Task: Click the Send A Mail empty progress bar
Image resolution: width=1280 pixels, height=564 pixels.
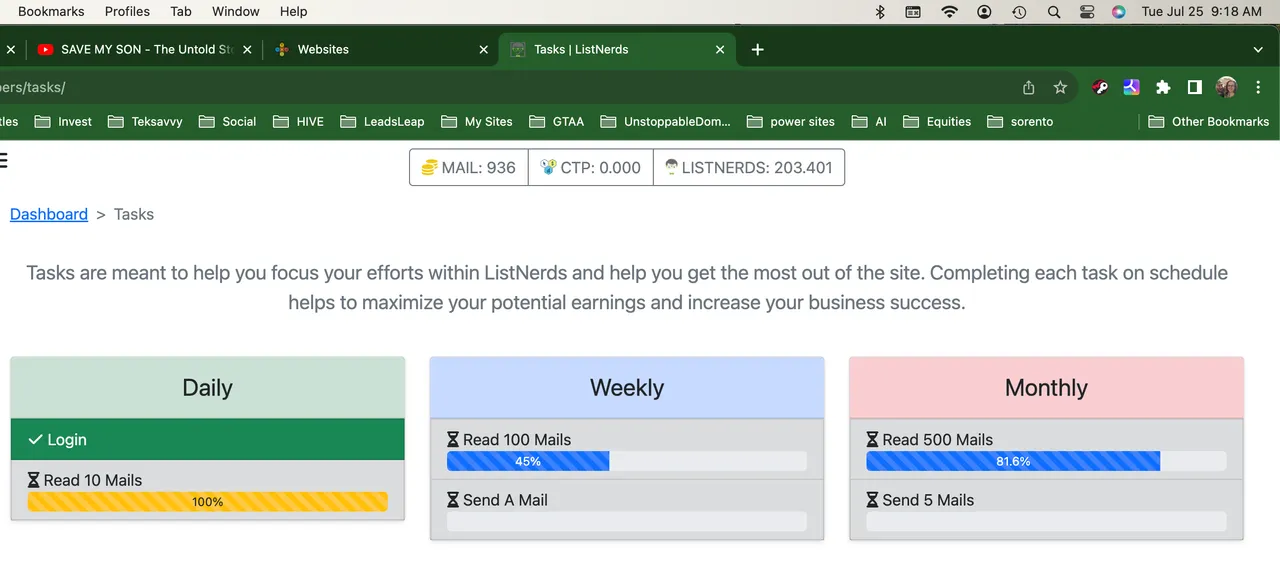Action: coord(626,521)
